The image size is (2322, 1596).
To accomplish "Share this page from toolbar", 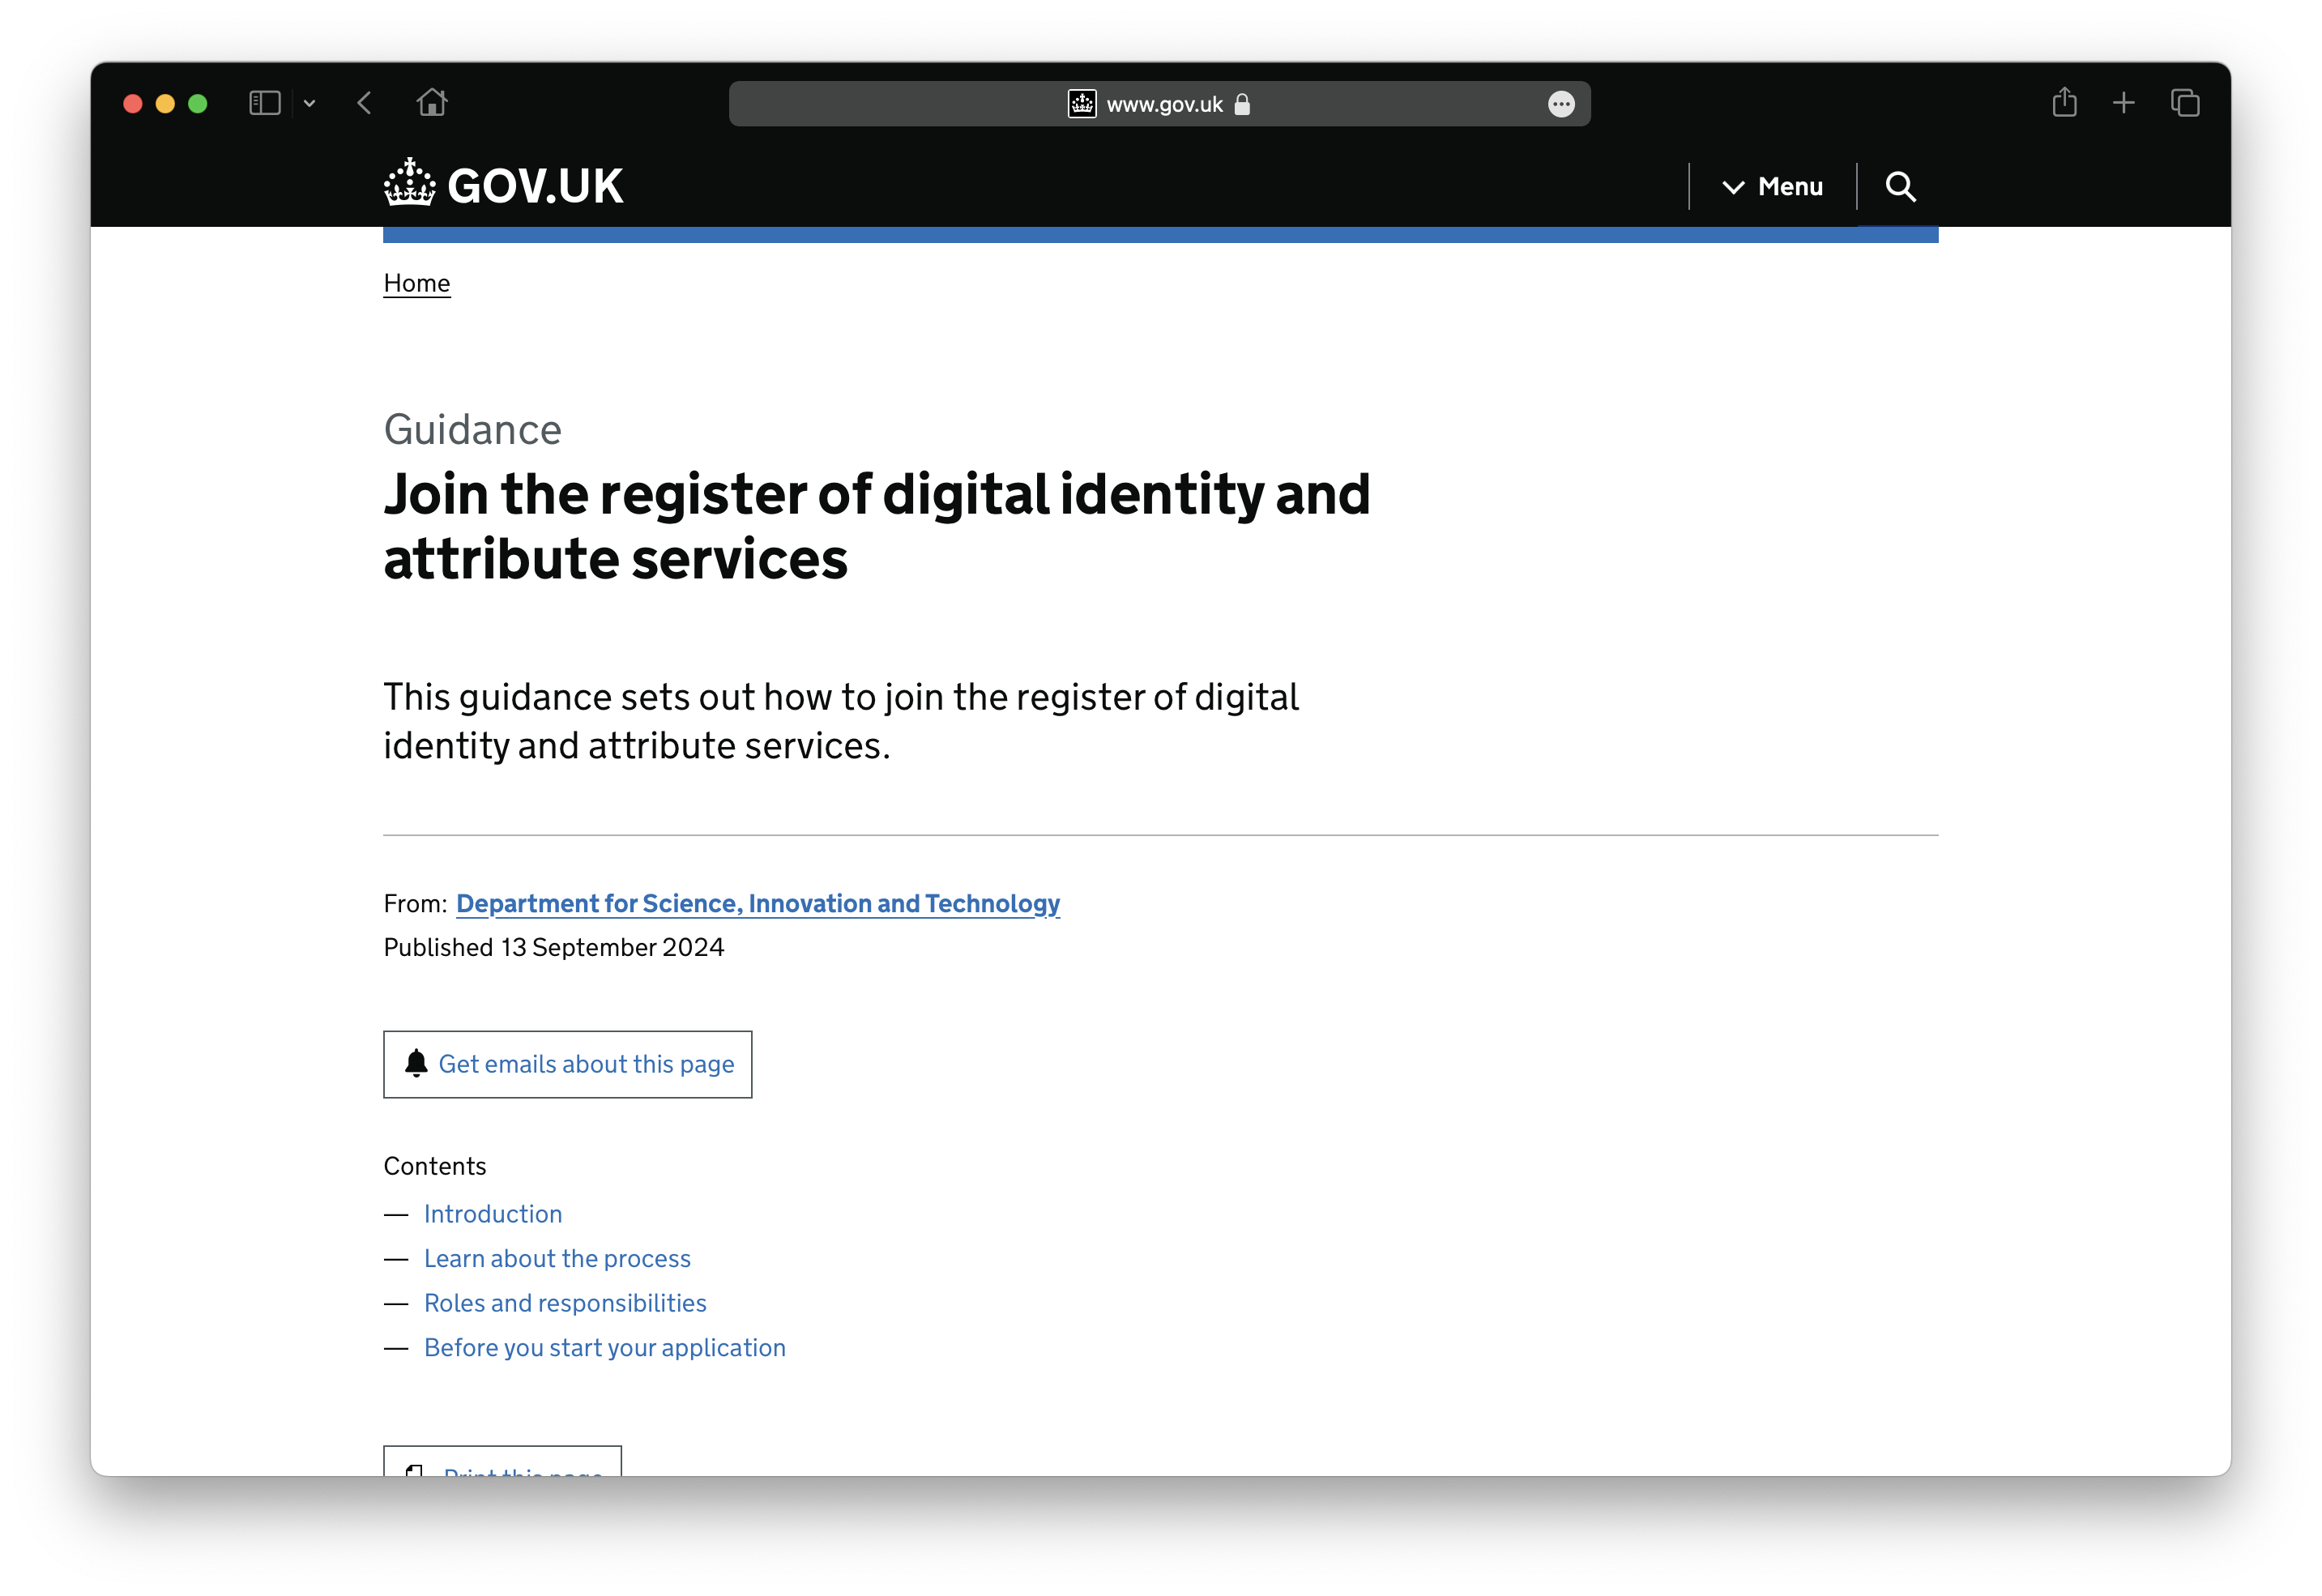I will click(x=2064, y=102).
